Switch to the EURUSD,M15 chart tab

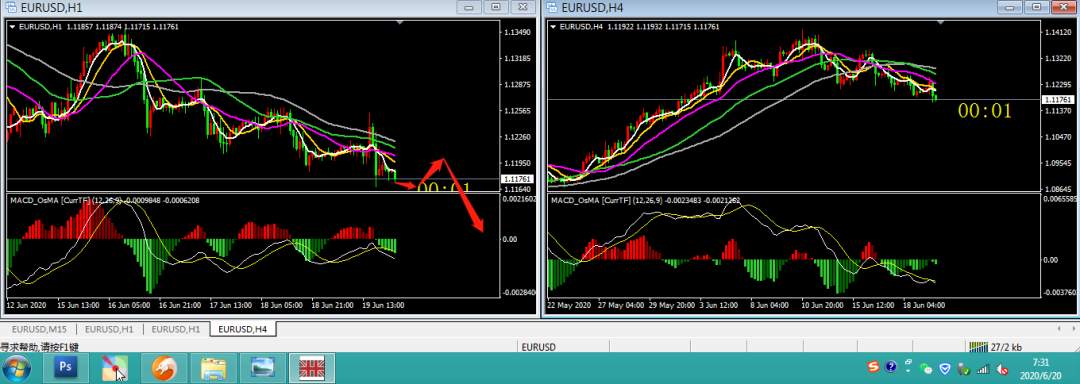(x=39, y=329)
